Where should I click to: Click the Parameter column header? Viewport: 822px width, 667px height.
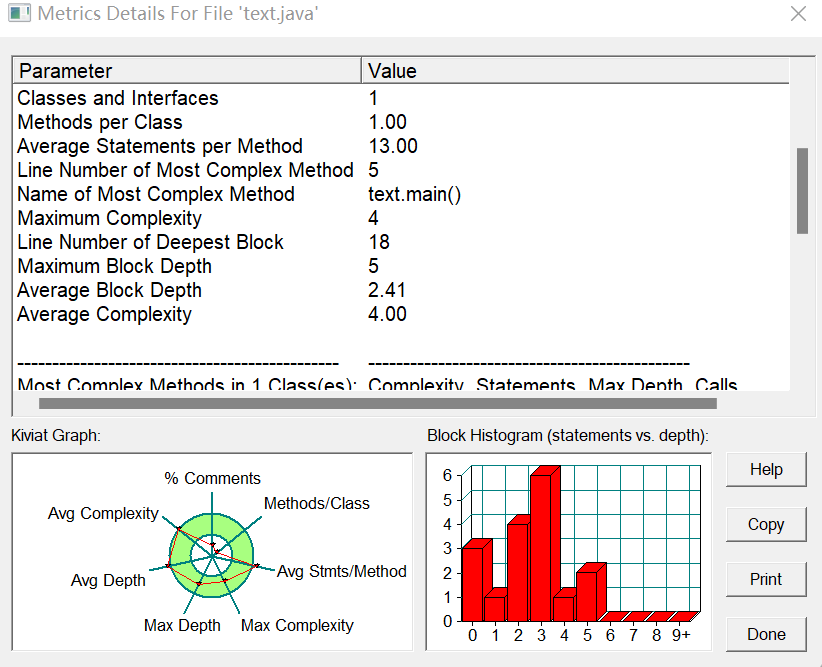[x=187, y=71]
